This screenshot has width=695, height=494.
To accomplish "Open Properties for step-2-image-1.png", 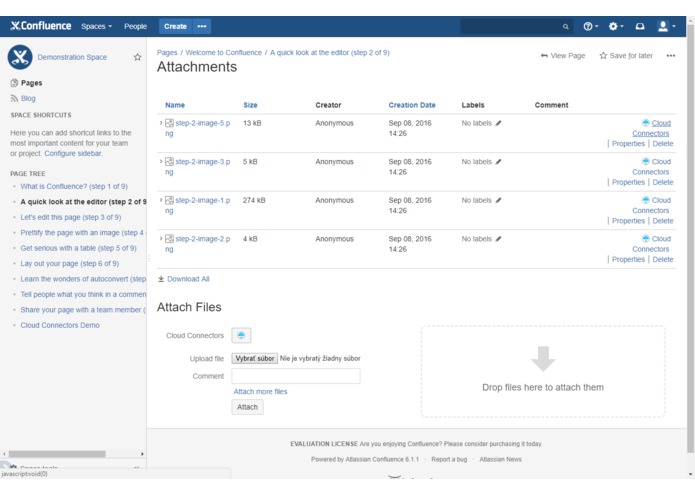I will pos(628,221).
